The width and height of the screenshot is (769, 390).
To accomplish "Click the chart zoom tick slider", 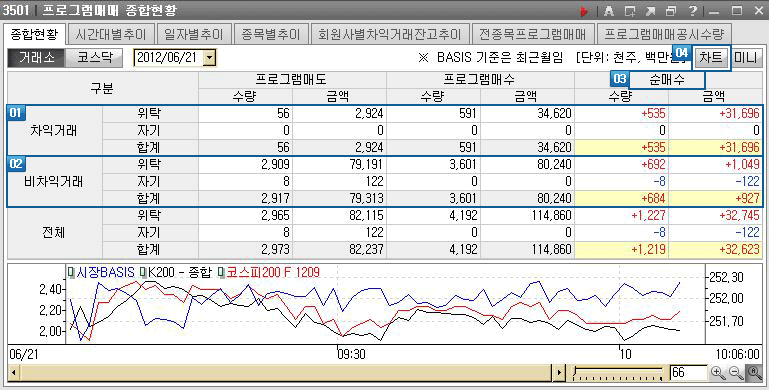I will [618, 373].
